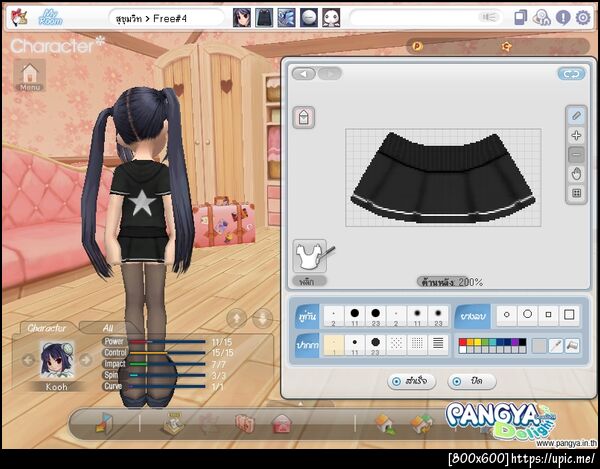The height and width of the screenshot is (469, 600).
Task: Click previous character left arrow
Action: 28,360
